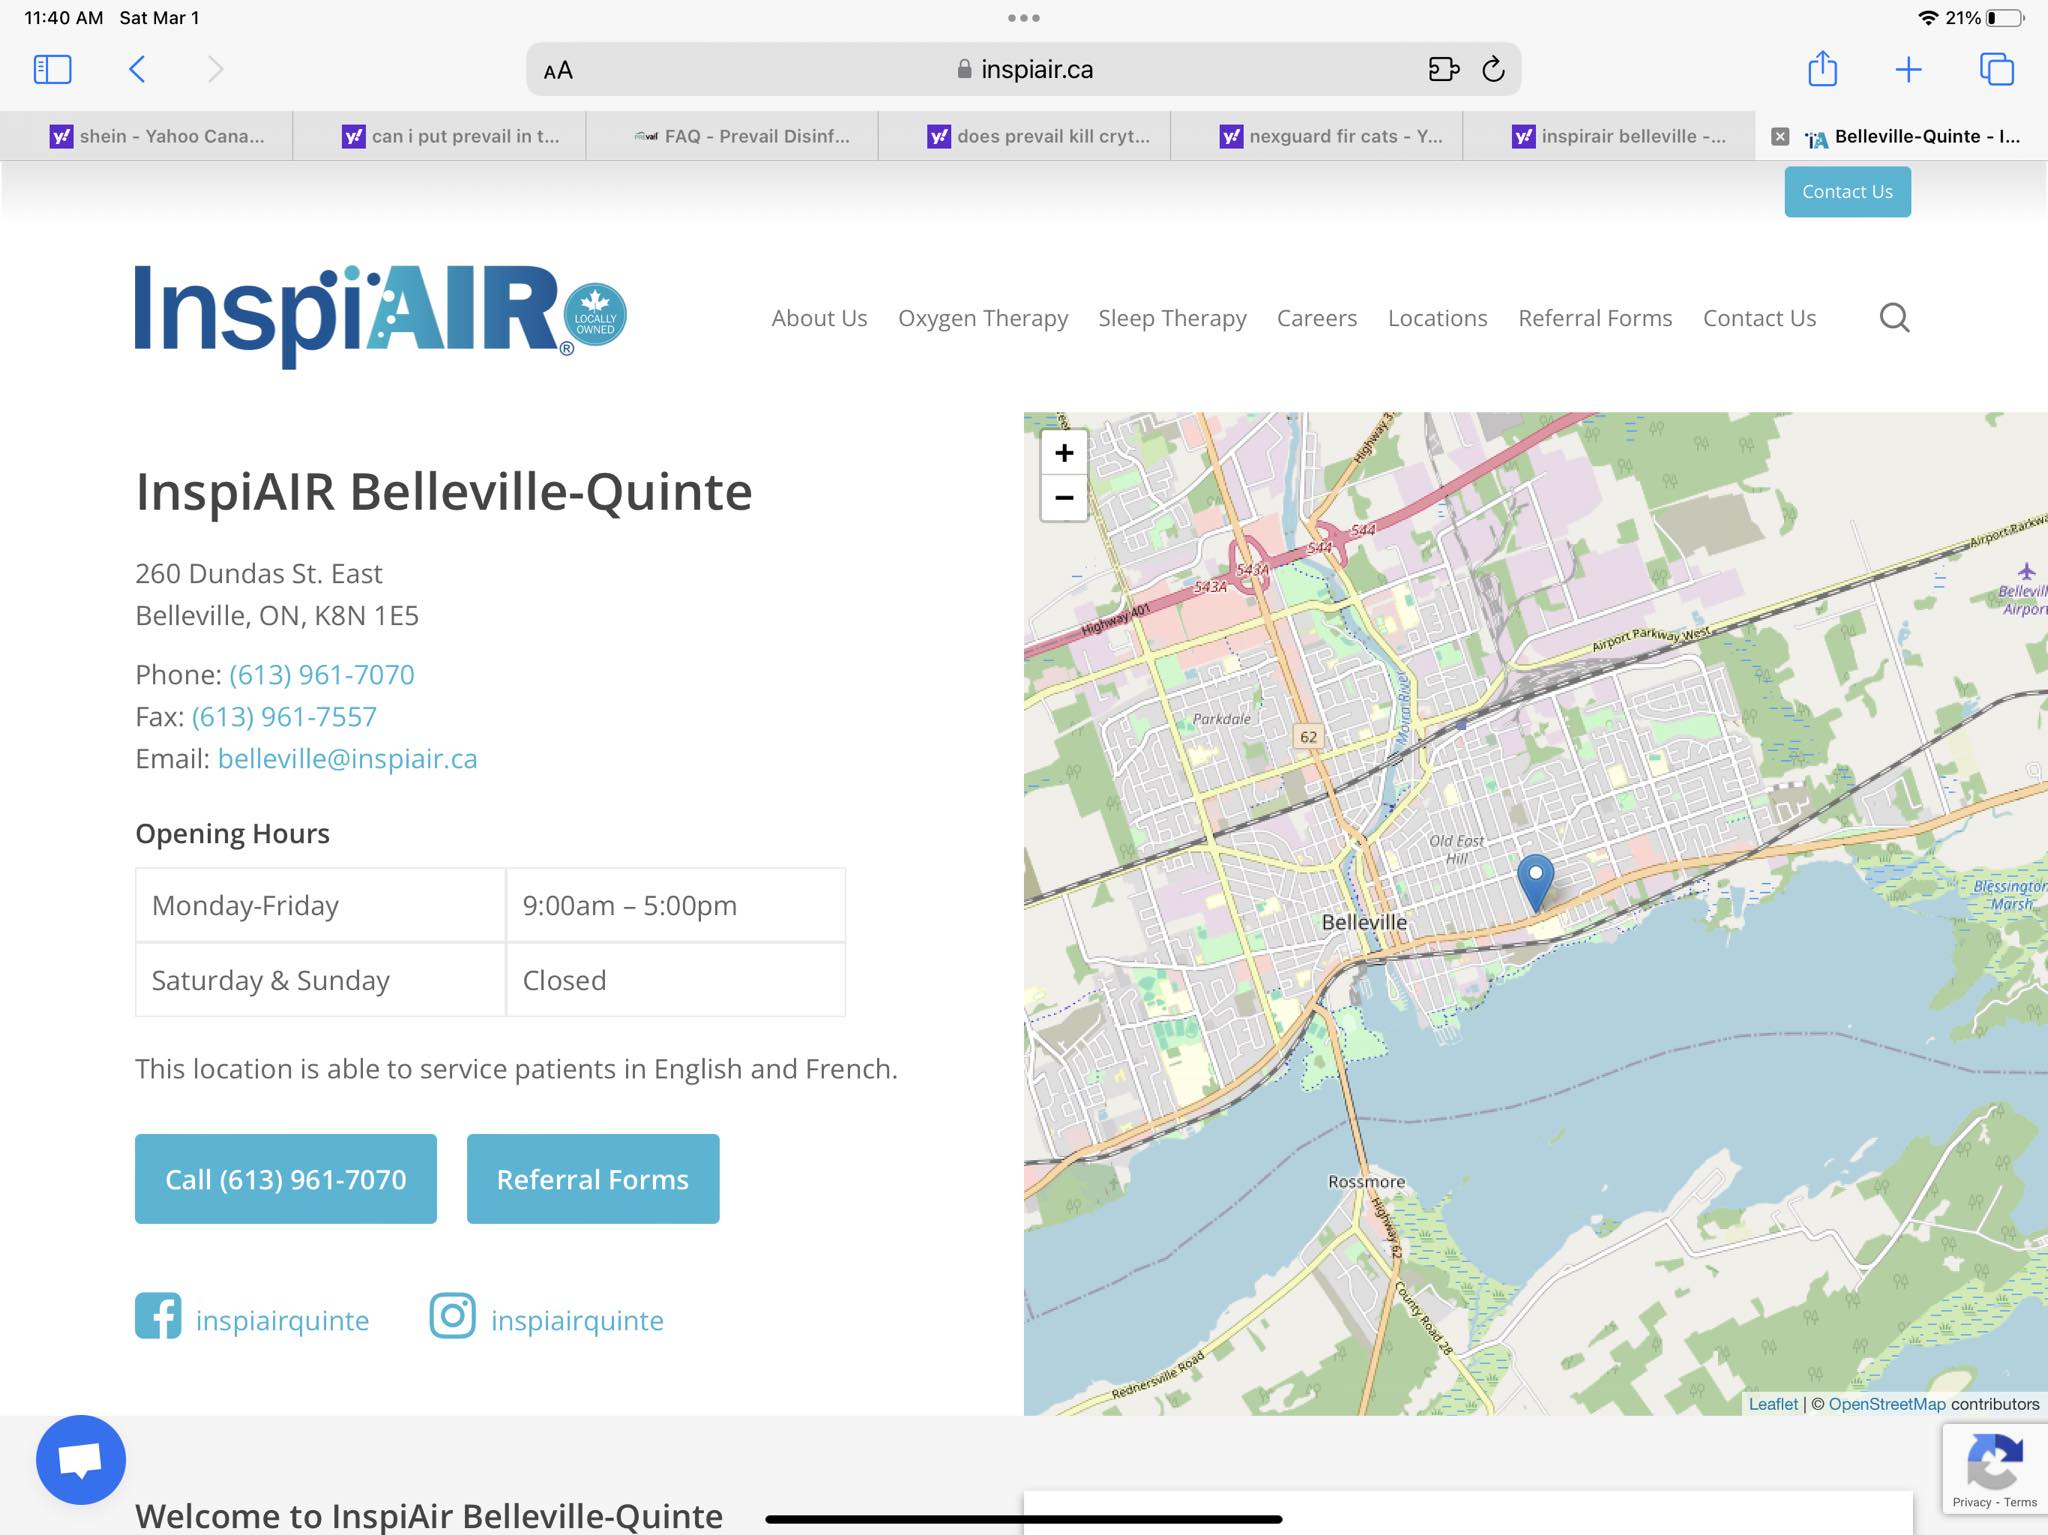
Task: Open the OpenStreetMap attribution link
Action: [1887, 1404]
